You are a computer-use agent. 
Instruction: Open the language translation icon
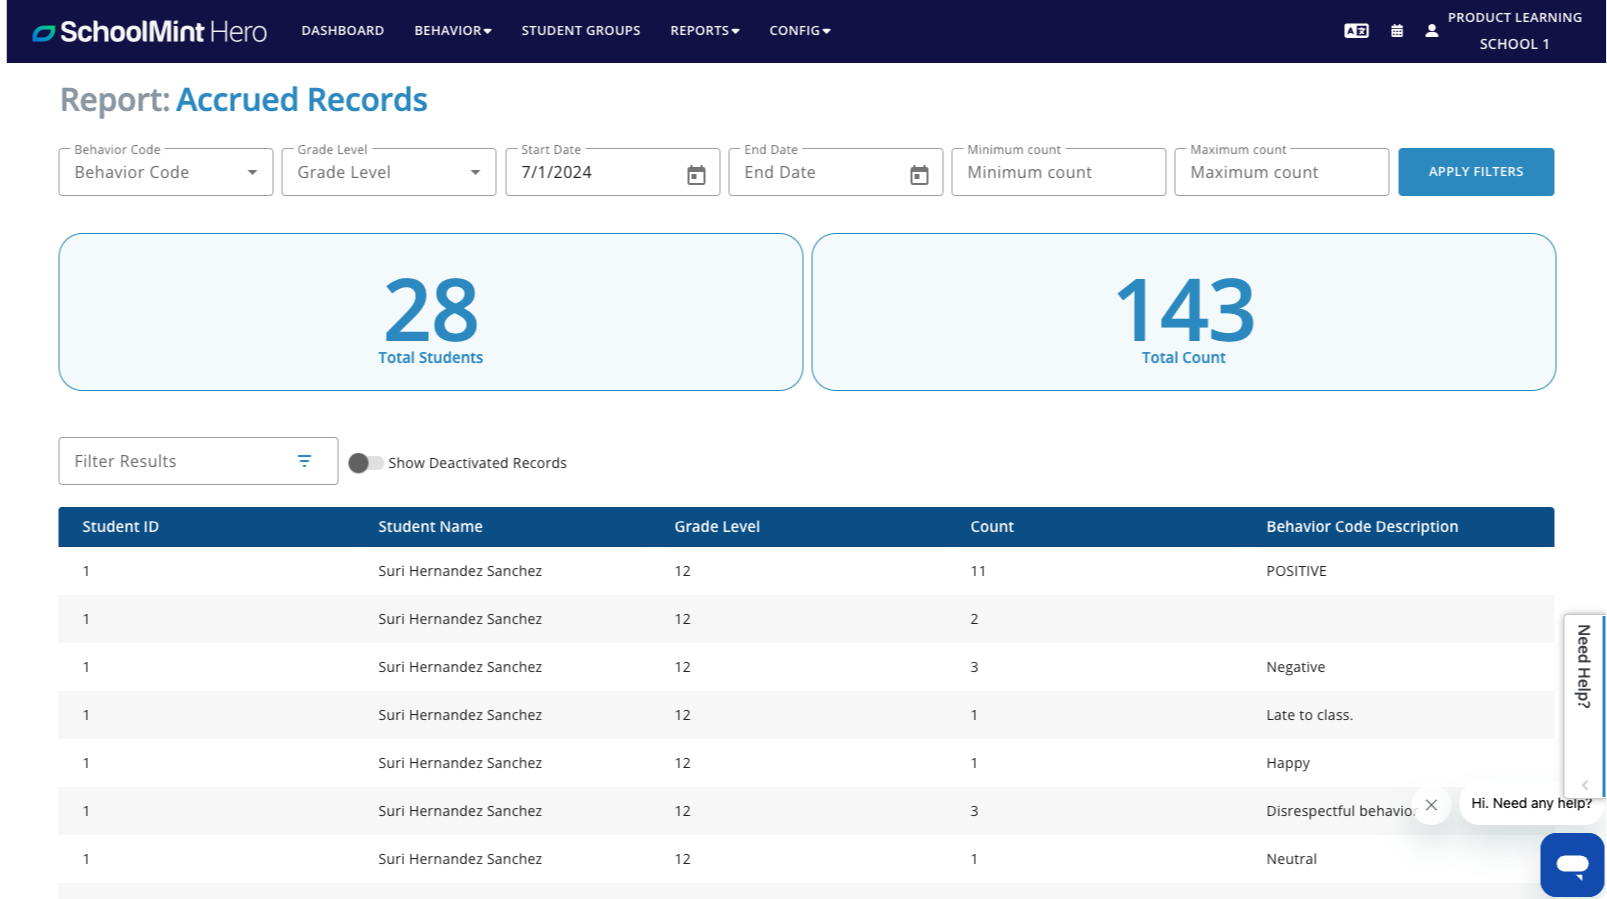pyautogui.click(x=1356, y=31)
